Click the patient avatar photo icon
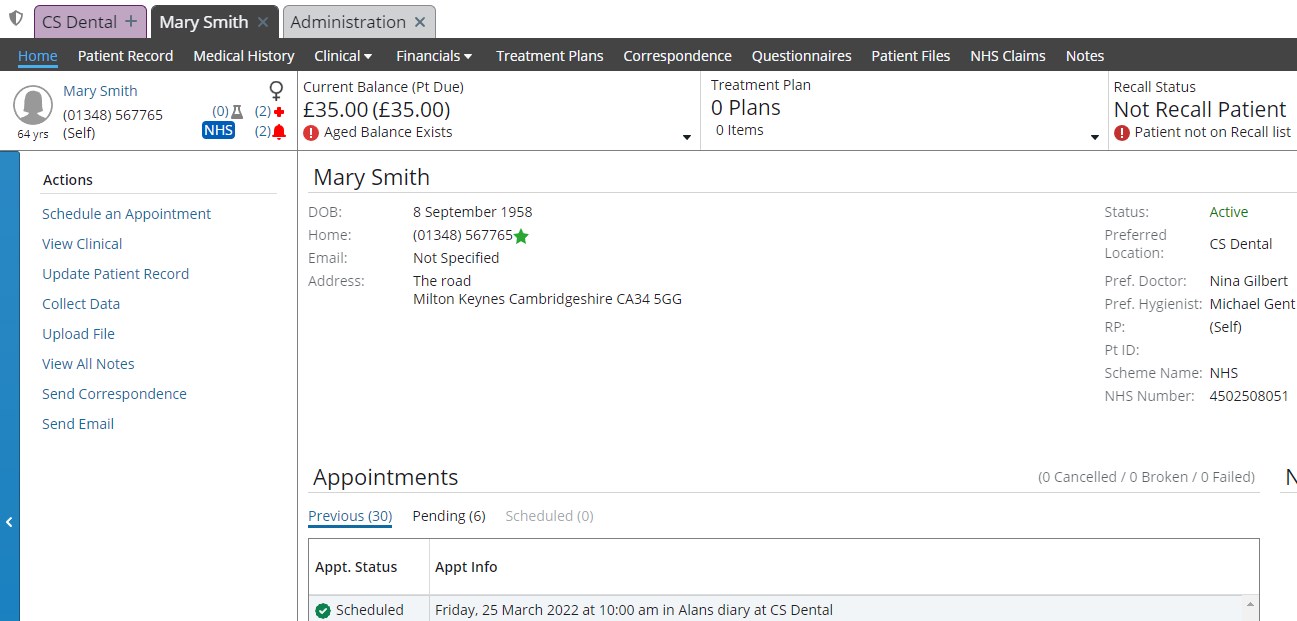Viewport: 1297px width, 621px height. coord(33,107)
